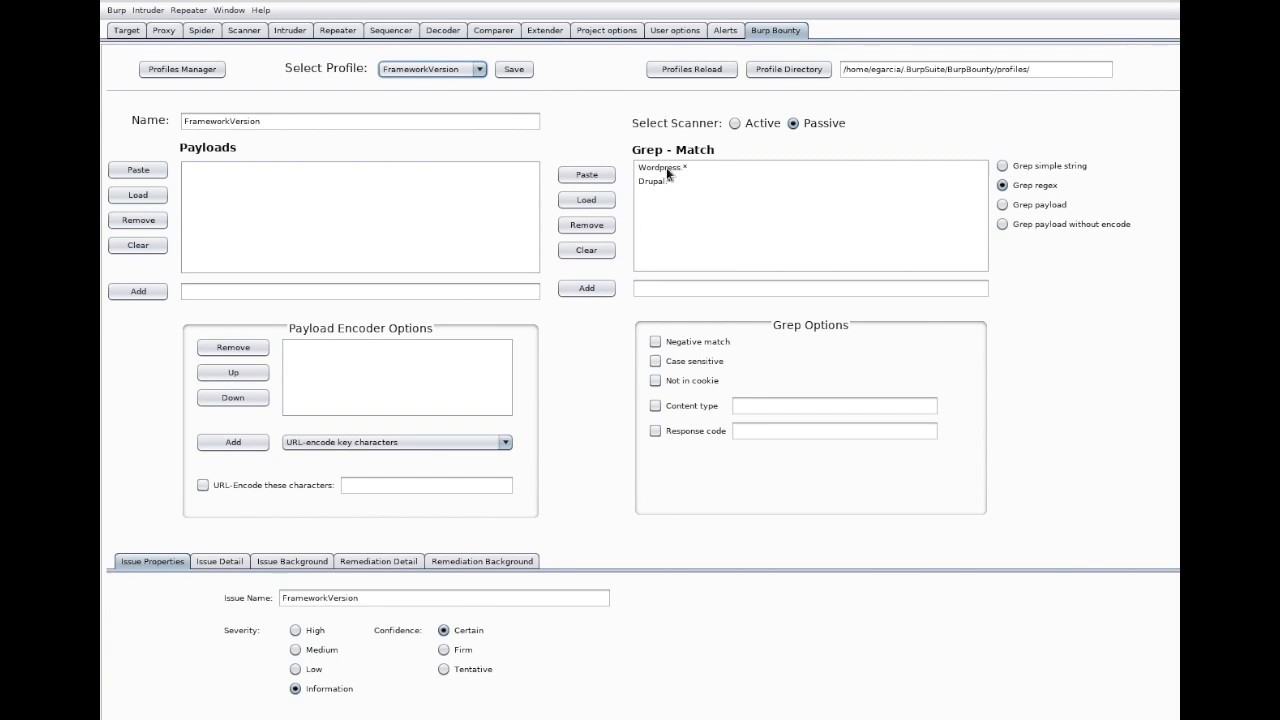Viewport: 1280px width, 720px height.
Task: Set severity to Medium
Action: (295, 650)
